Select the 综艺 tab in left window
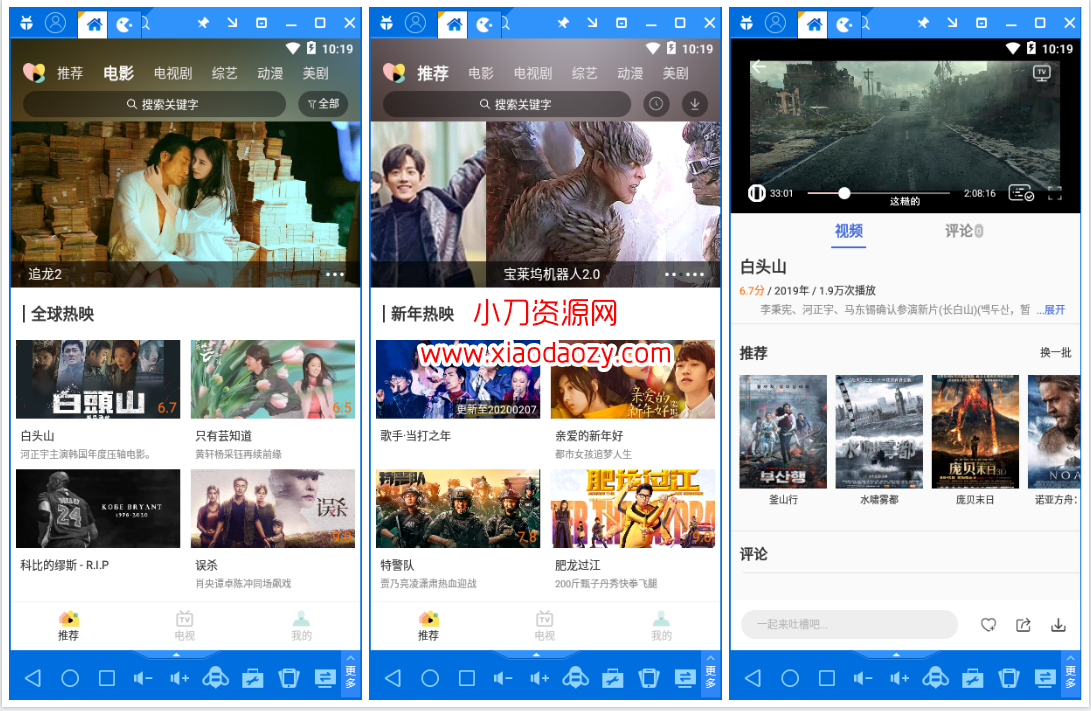The height and width of the screenshot is (711, 1091). click(x=224, y=73)
